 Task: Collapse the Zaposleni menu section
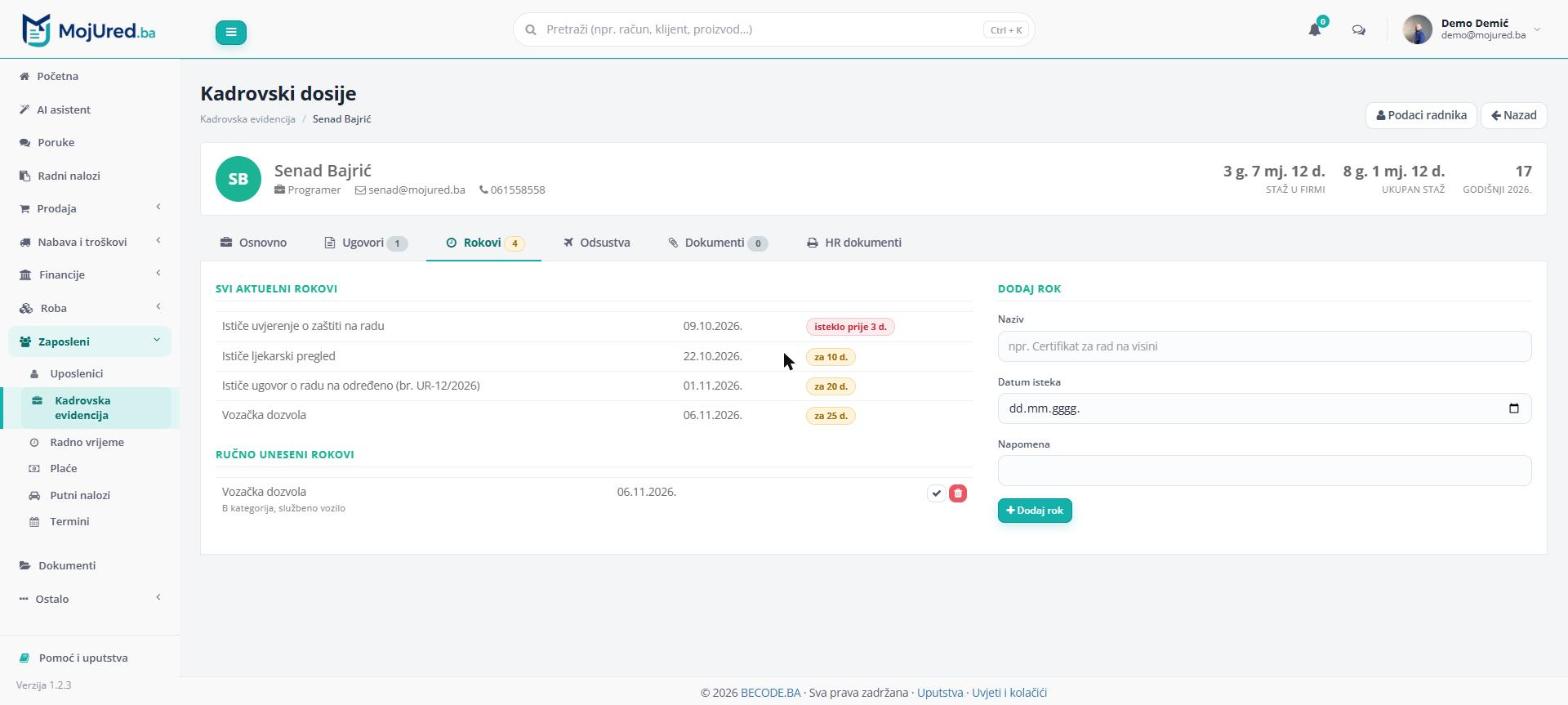(89, 341)
